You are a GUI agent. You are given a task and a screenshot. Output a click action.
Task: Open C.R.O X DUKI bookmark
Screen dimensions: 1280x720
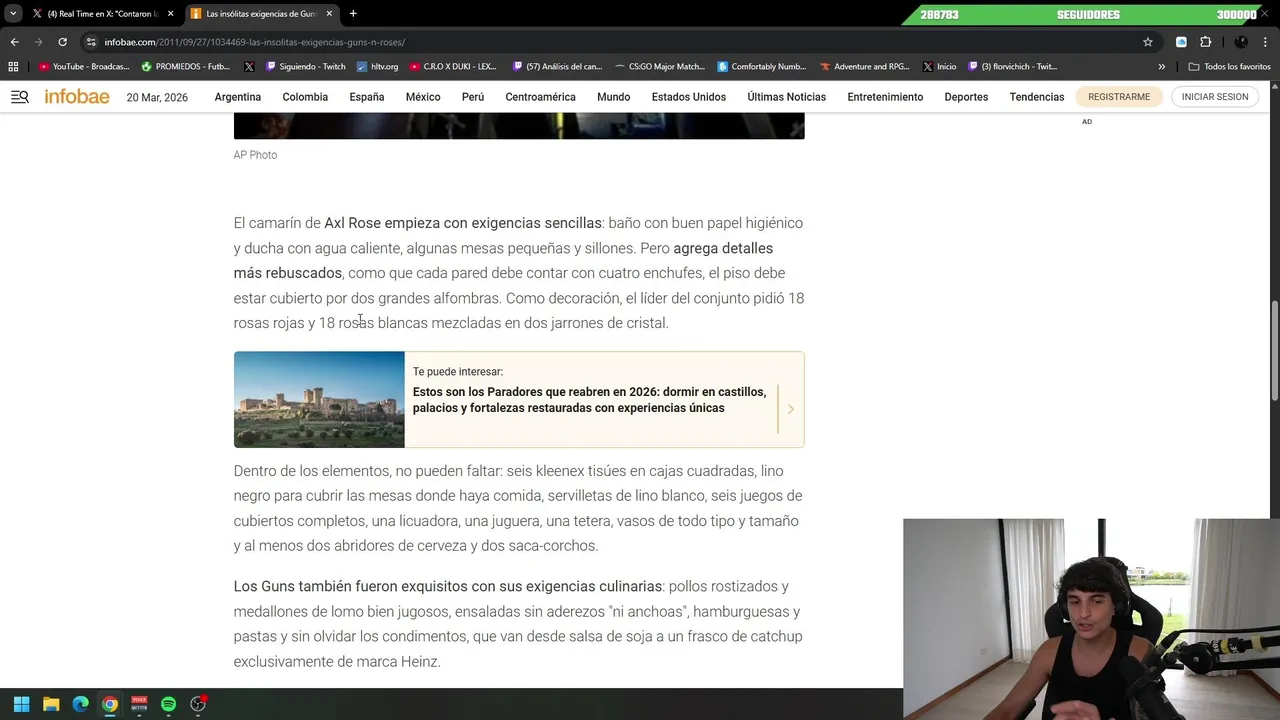pyautogui.click(x=453, y=67)
